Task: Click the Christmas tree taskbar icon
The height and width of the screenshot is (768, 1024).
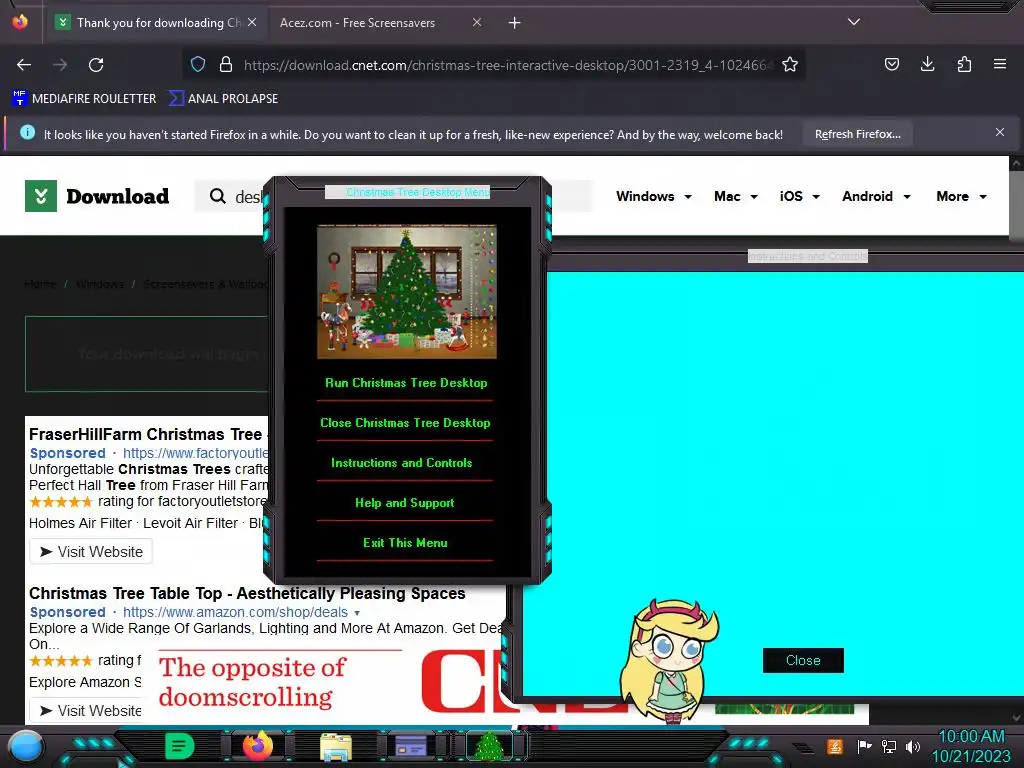Action: pos(490,746)
